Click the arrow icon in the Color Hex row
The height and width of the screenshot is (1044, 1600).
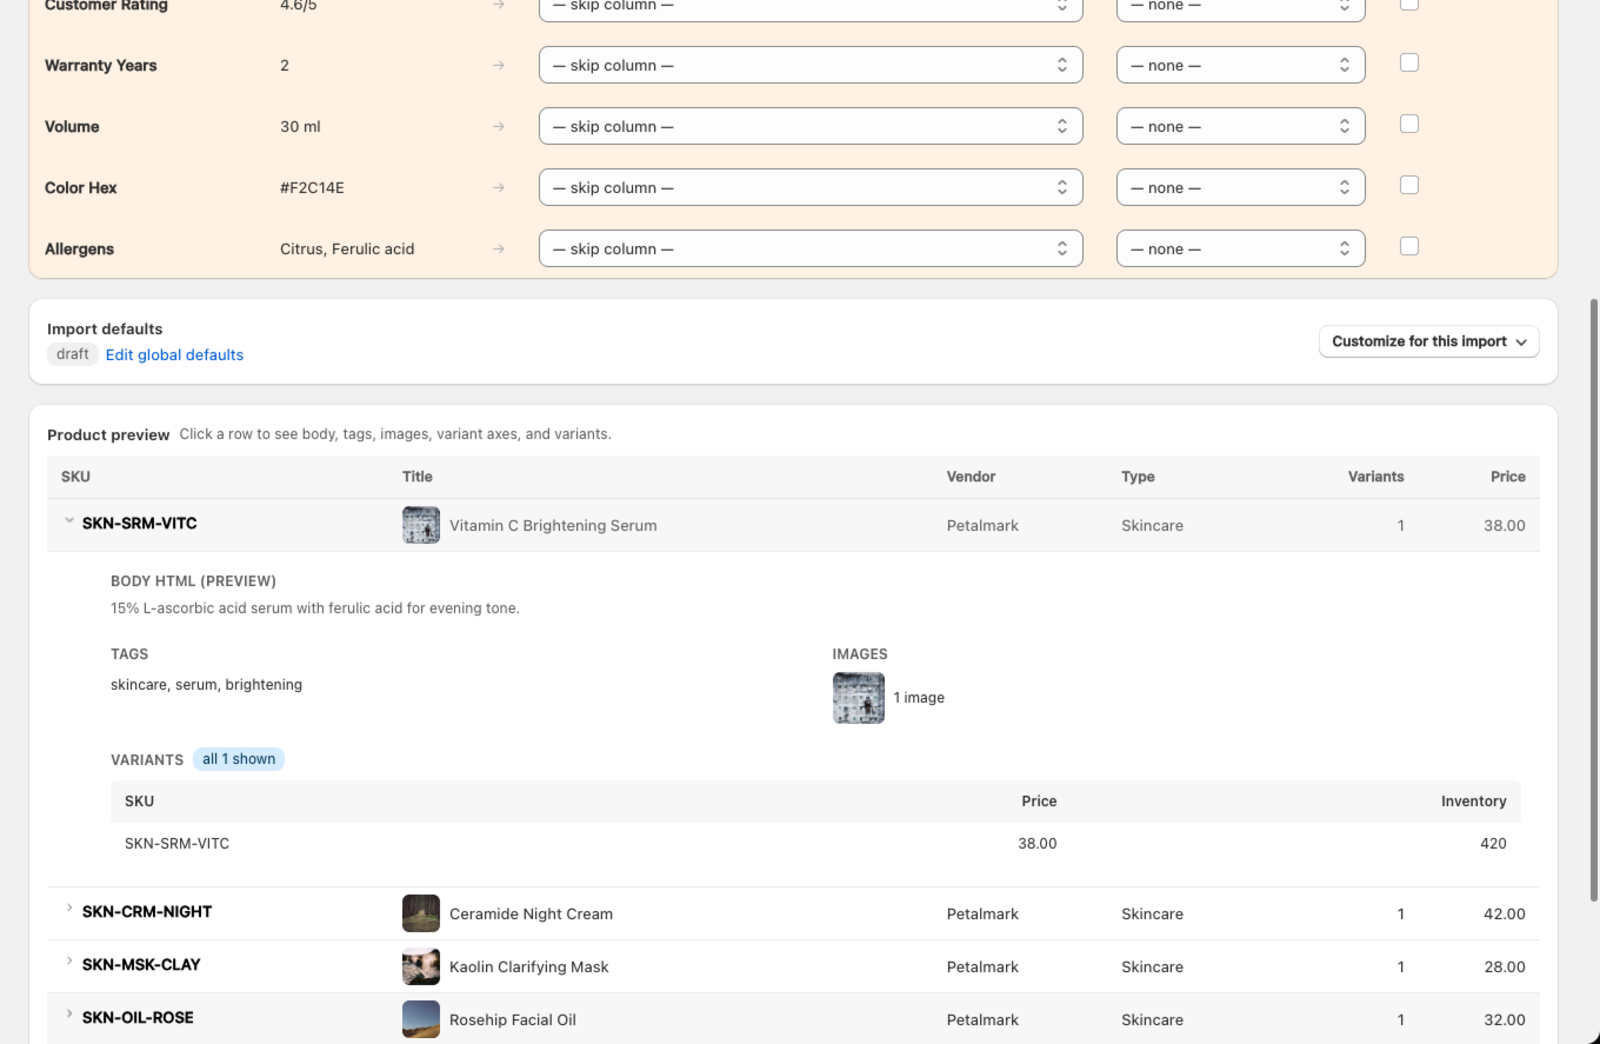(x=498, y=187)
